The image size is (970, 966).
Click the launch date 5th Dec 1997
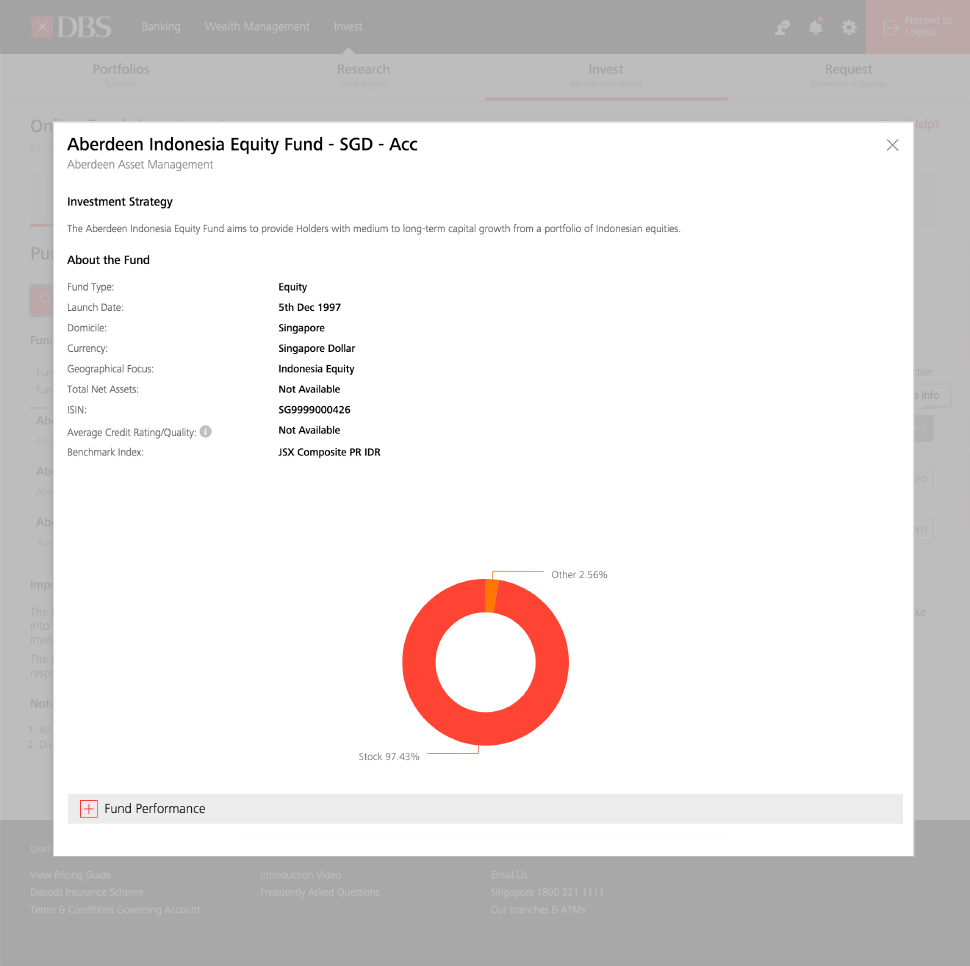[x=309, y=307]
